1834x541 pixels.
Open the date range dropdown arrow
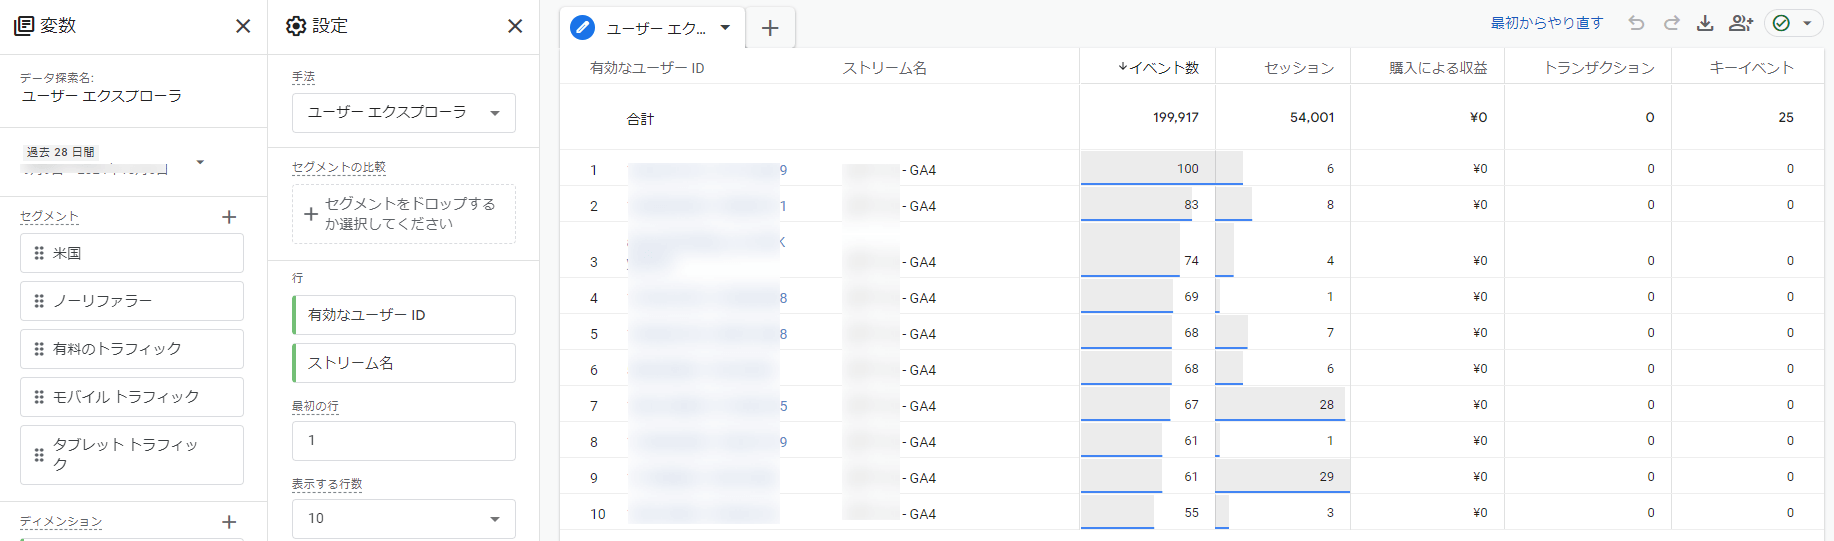(200, 162)
